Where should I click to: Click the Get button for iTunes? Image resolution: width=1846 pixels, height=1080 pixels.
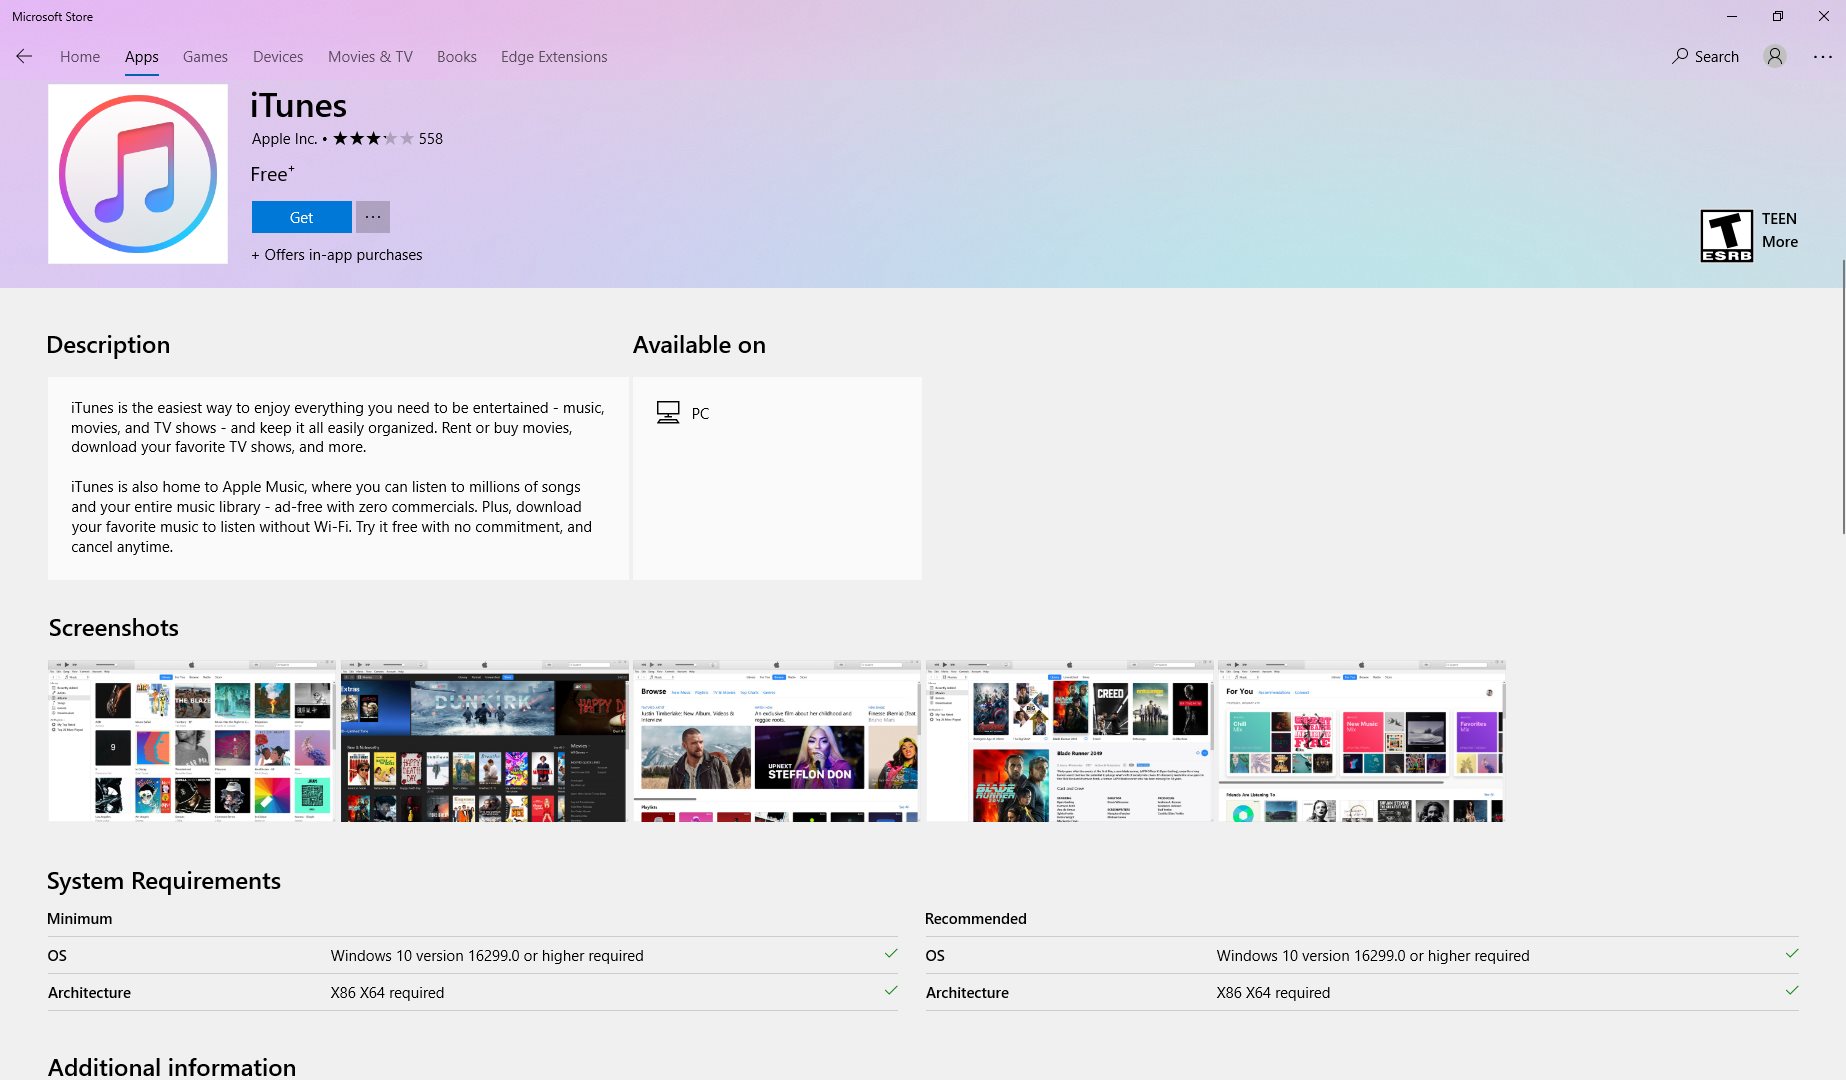pos(301,217)
